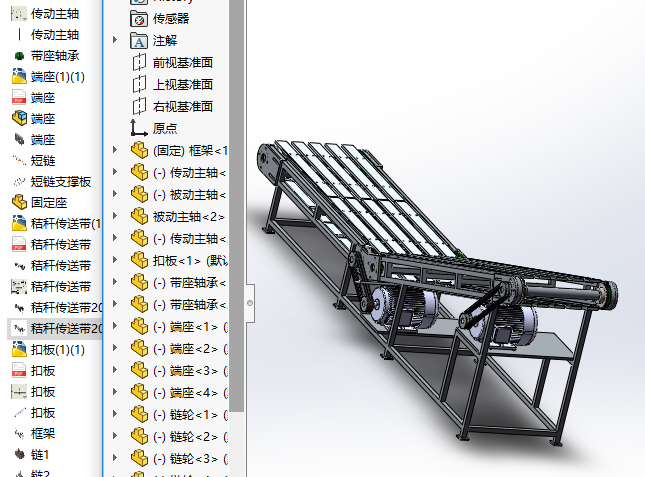This screenshot has width=645, height=477.
Task: Click the (-) 链轮<1> part icon
Action: (139, 415)
